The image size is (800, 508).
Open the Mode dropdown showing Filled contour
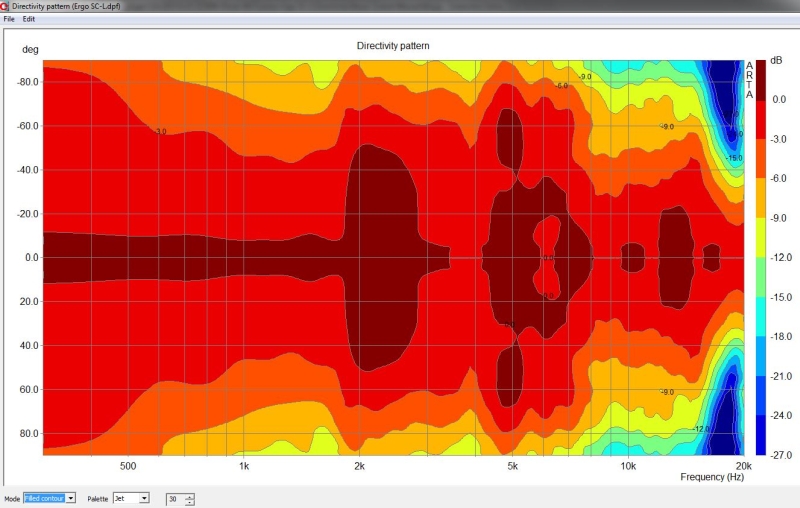49,498
